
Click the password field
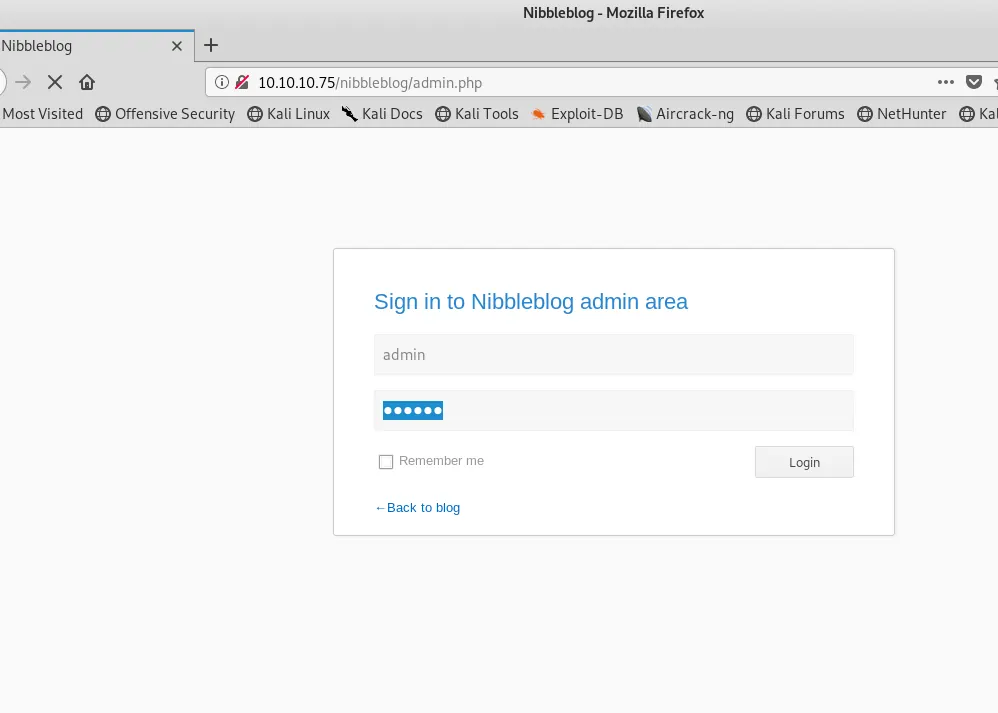click(x=614, y=411)
